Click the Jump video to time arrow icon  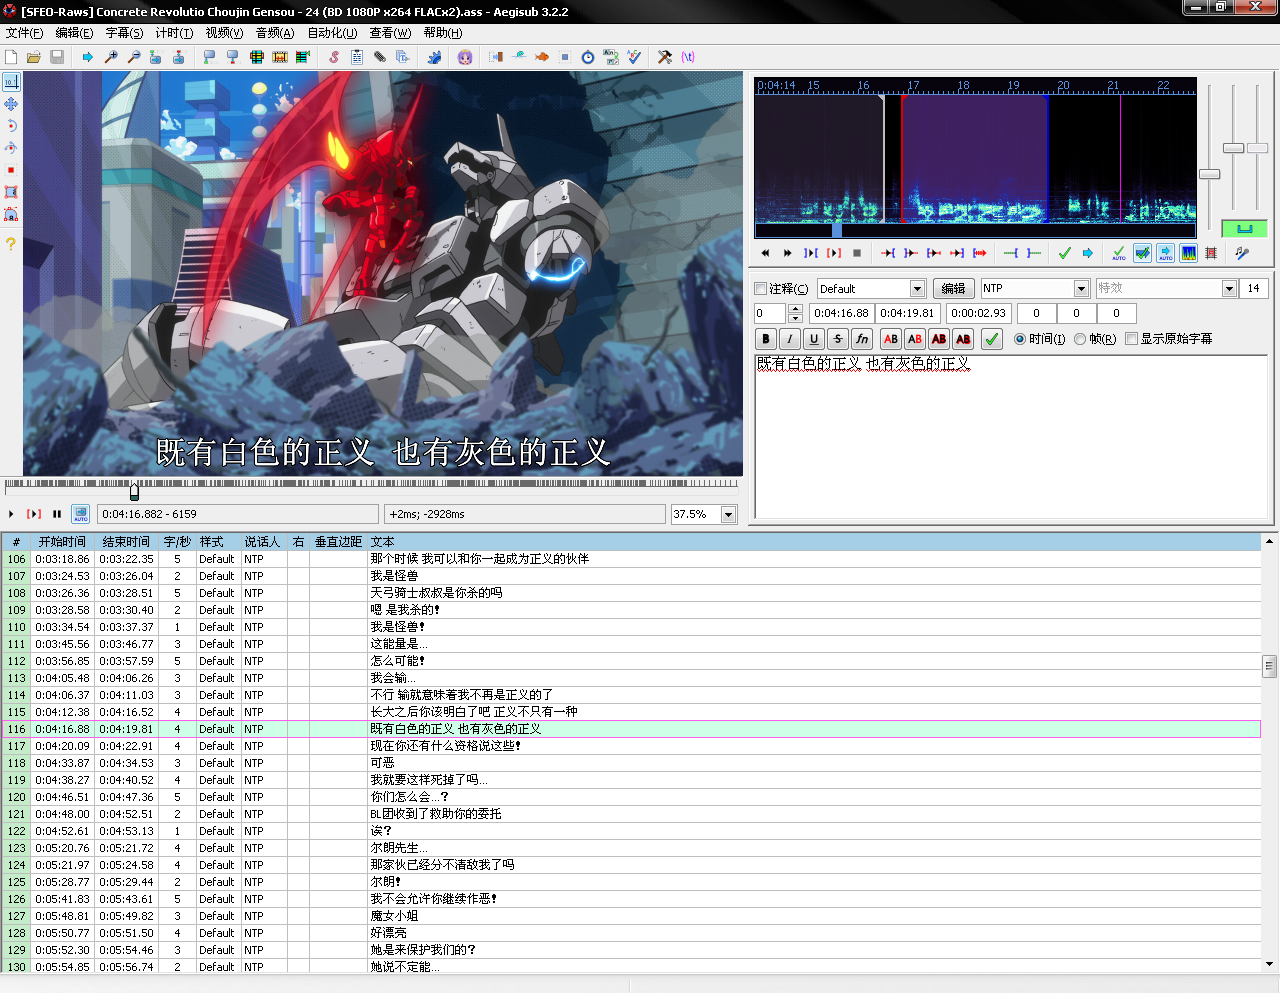88,57
